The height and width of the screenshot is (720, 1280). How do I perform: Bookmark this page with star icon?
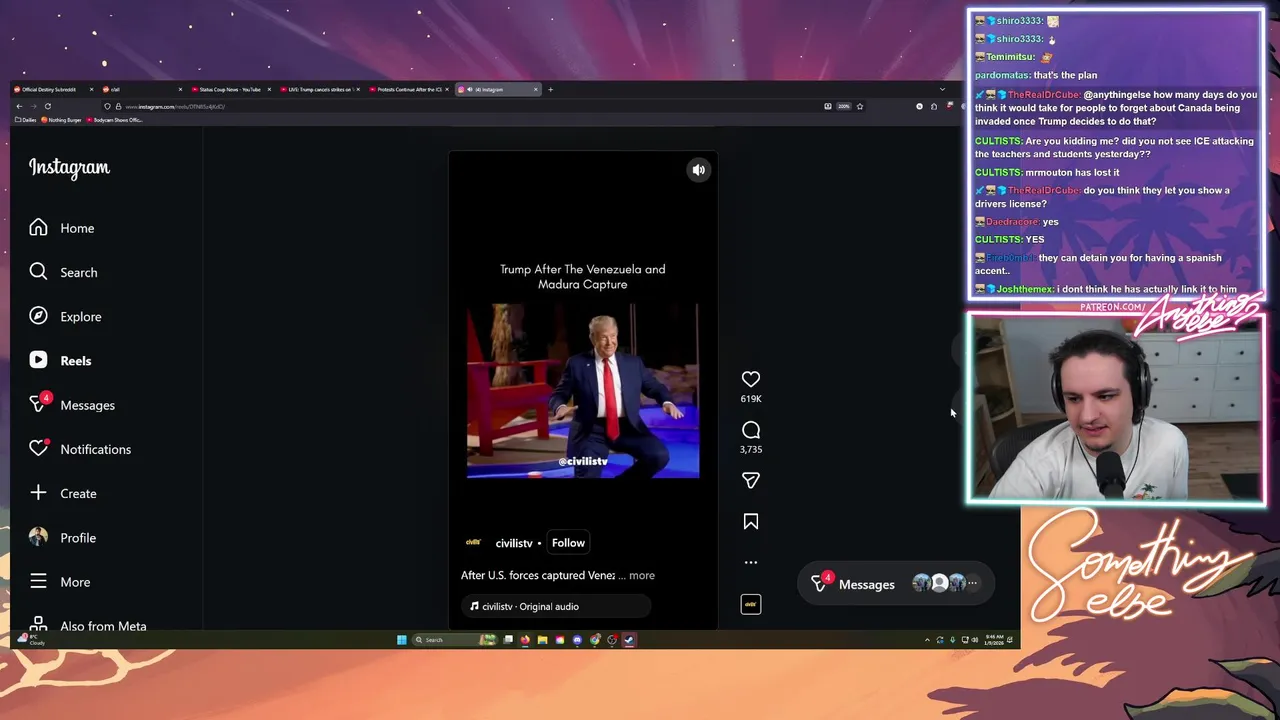(859, 106)
